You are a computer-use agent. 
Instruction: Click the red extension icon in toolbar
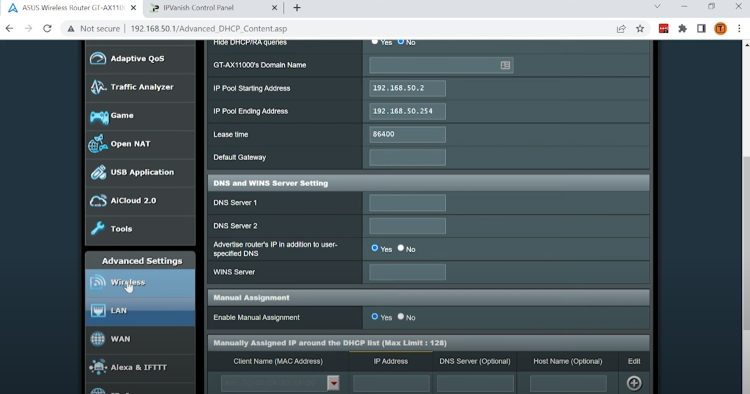coord(663,29)
